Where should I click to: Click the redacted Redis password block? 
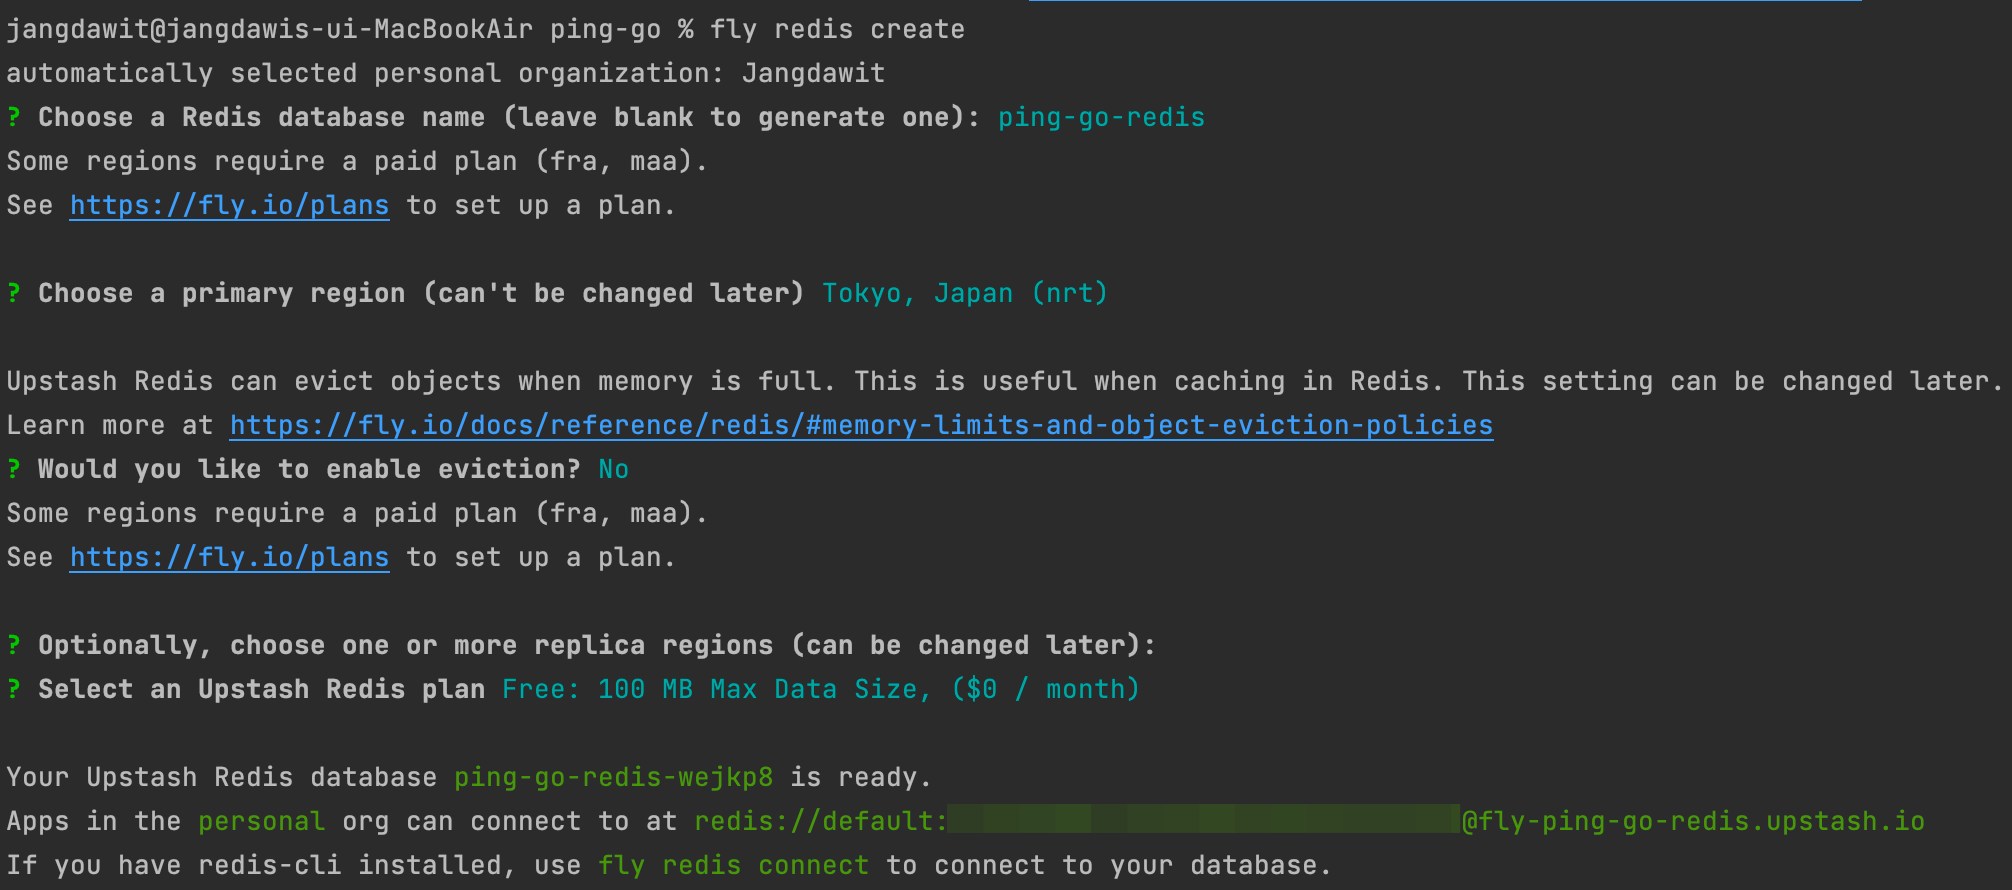coord(1203,820)
